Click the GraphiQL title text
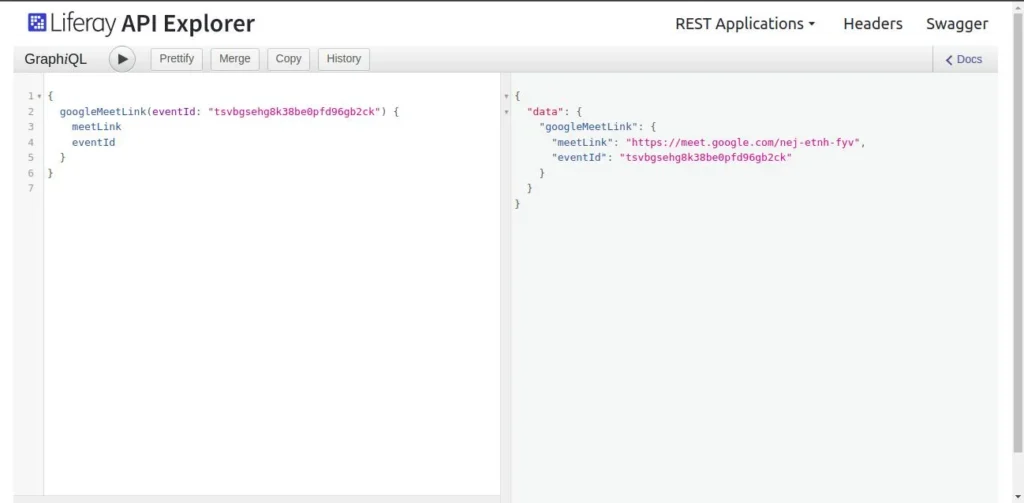 click(x=56, y=59)
